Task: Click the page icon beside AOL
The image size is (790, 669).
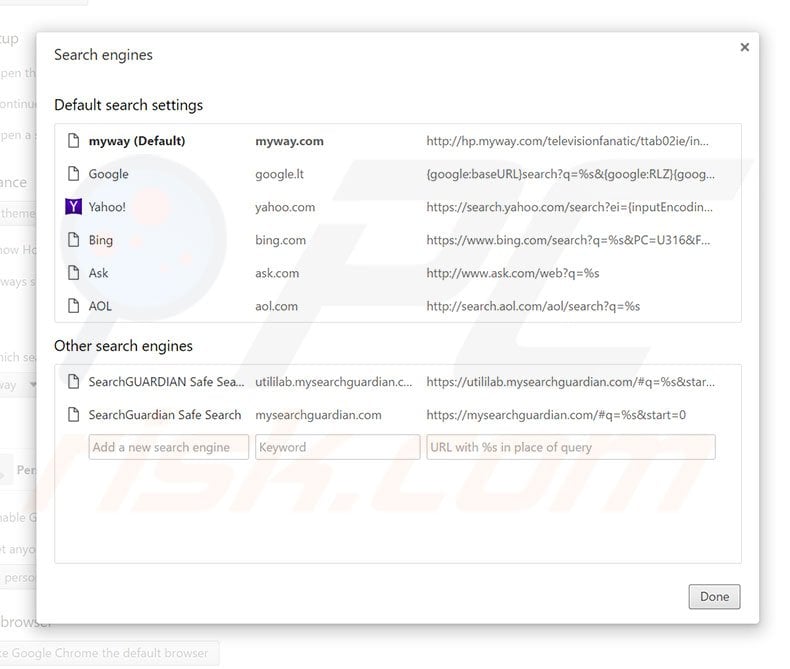Action: click(74, 306)
